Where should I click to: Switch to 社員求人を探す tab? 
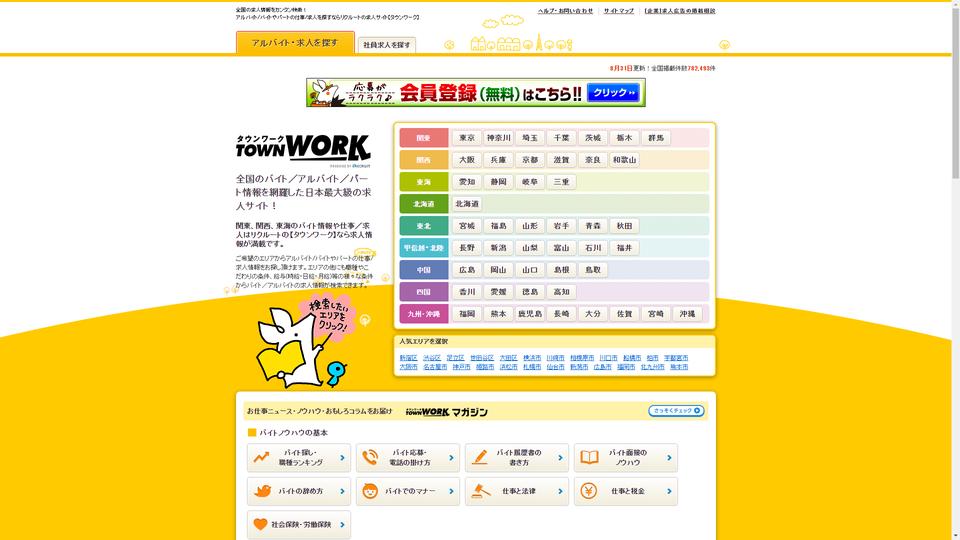[386, 45]
